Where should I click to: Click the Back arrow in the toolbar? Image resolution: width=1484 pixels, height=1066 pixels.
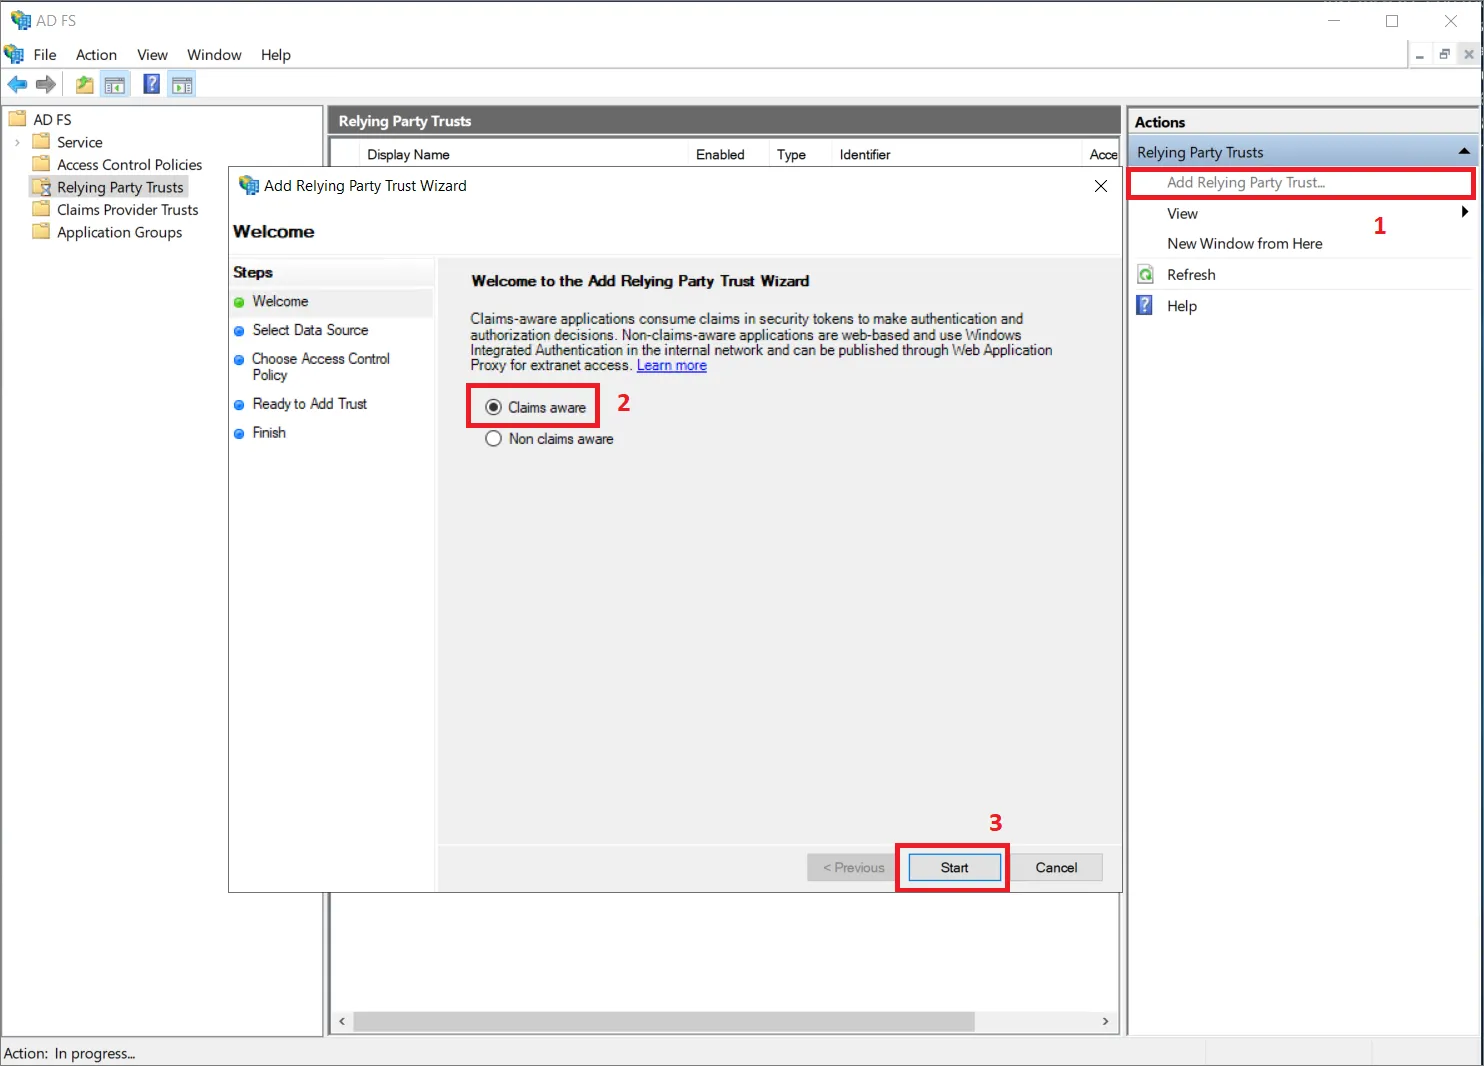click(x=17, y=84)
